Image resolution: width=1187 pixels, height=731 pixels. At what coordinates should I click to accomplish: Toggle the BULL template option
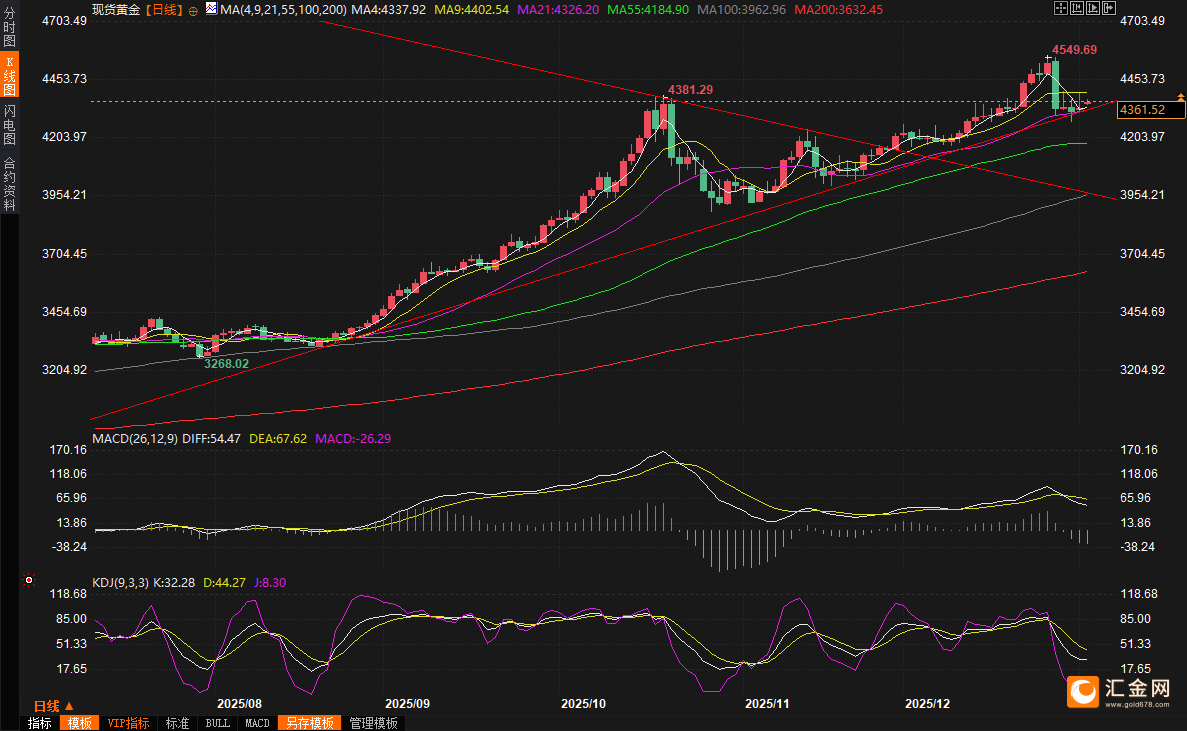click(217, 723)
